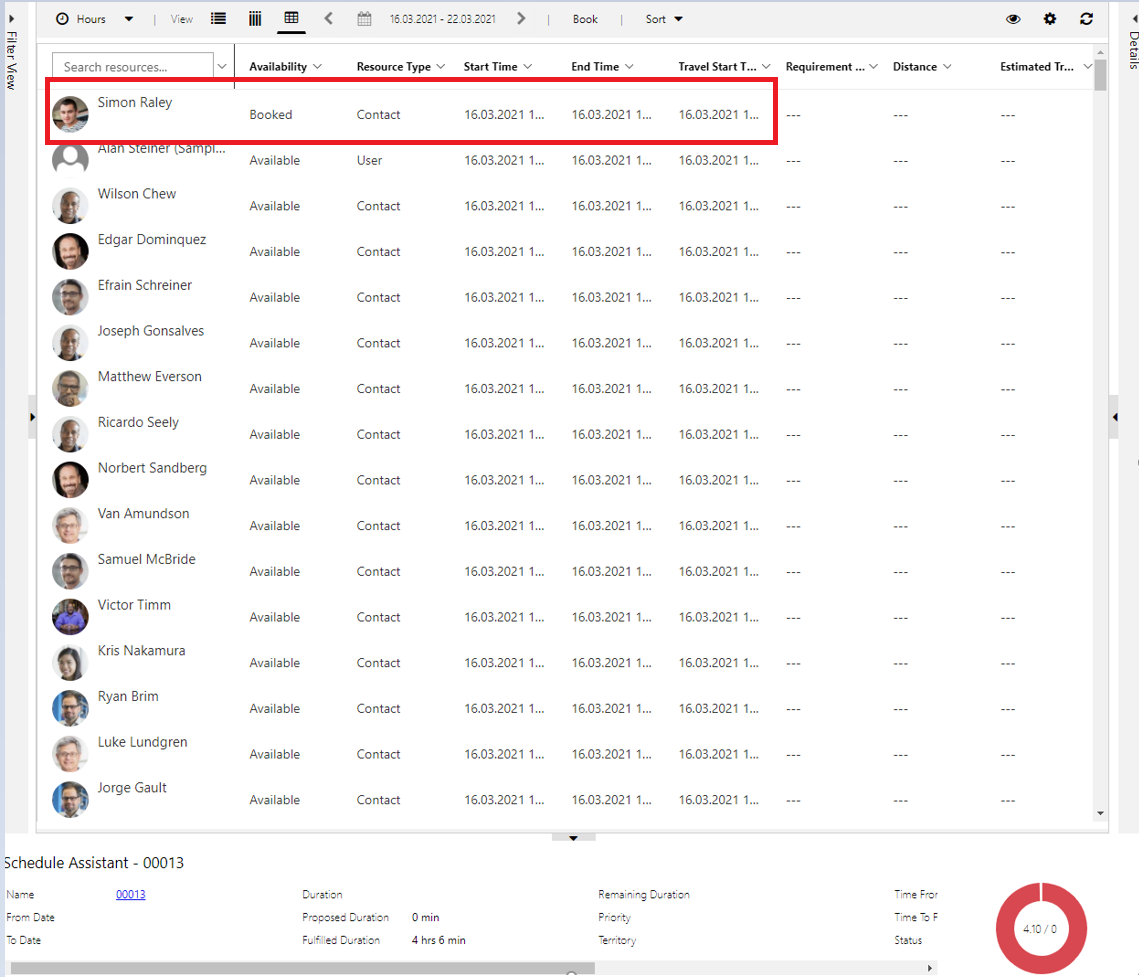Refresh the schedule board
Viewport: 1139px width, 977px height.
click(1087, 19)
